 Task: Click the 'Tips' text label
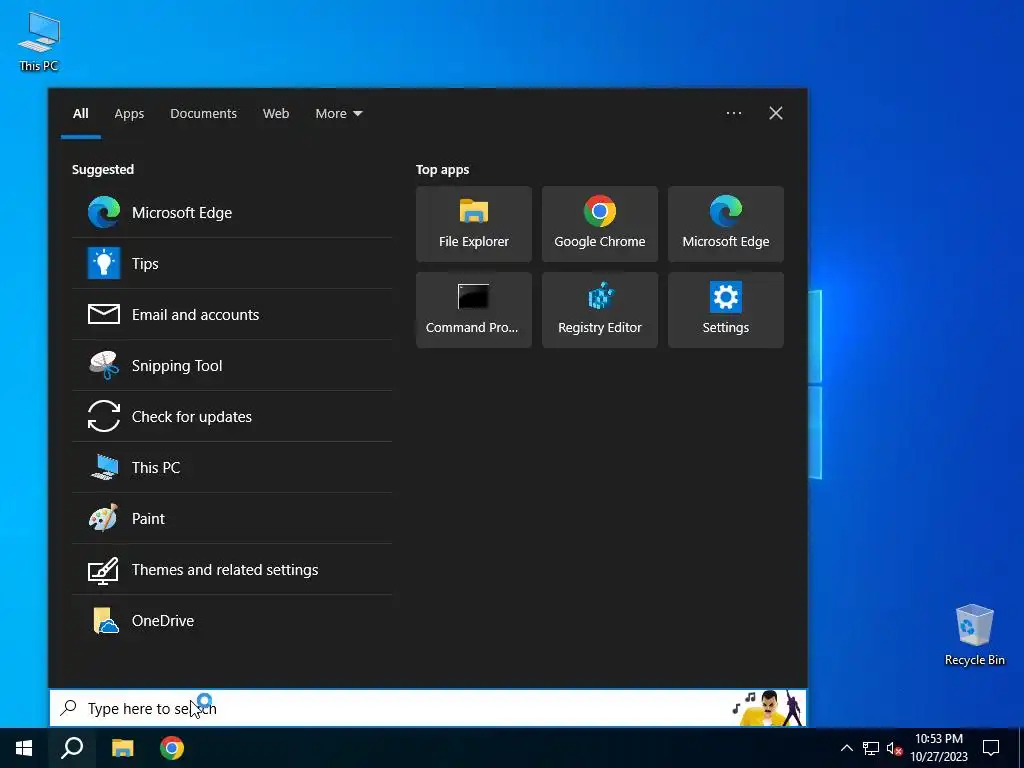pyautogui.click(x=145, y=264)
